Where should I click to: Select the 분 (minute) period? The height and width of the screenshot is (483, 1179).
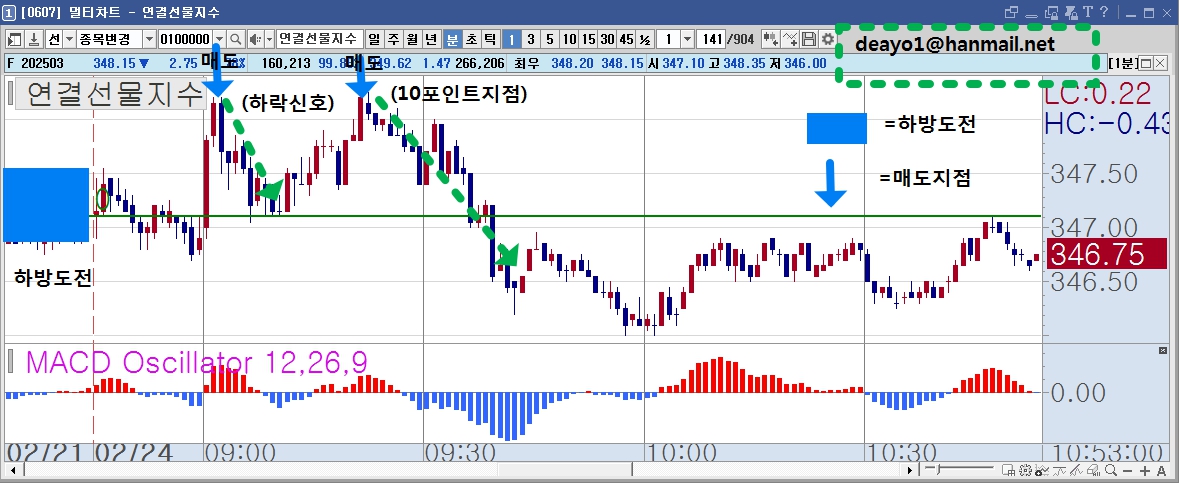tap(452, 39)
